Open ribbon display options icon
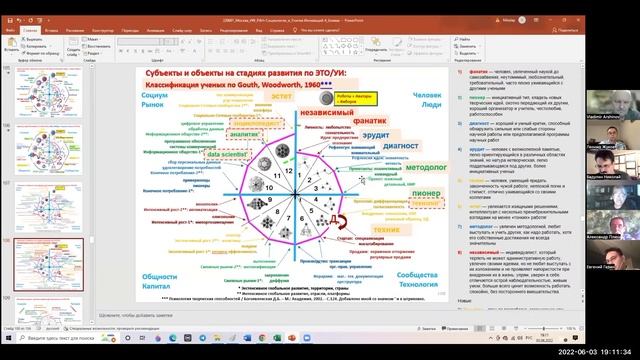640x360 pixels. (536, 20)
